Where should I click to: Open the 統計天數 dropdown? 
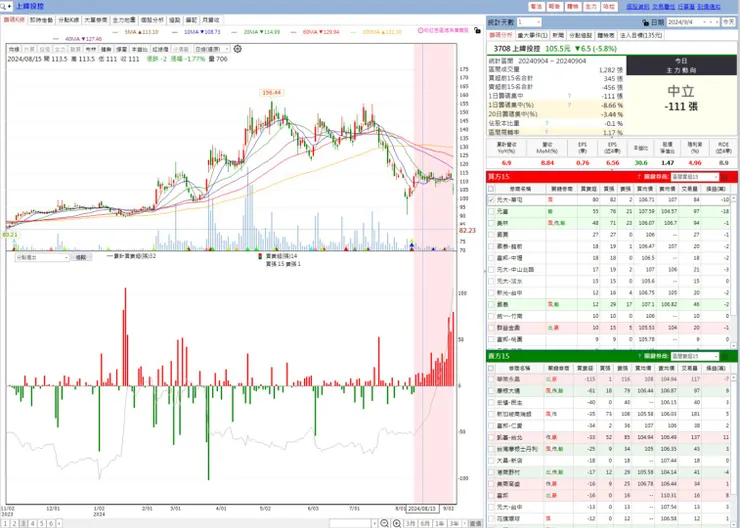(x=529, y=22)
